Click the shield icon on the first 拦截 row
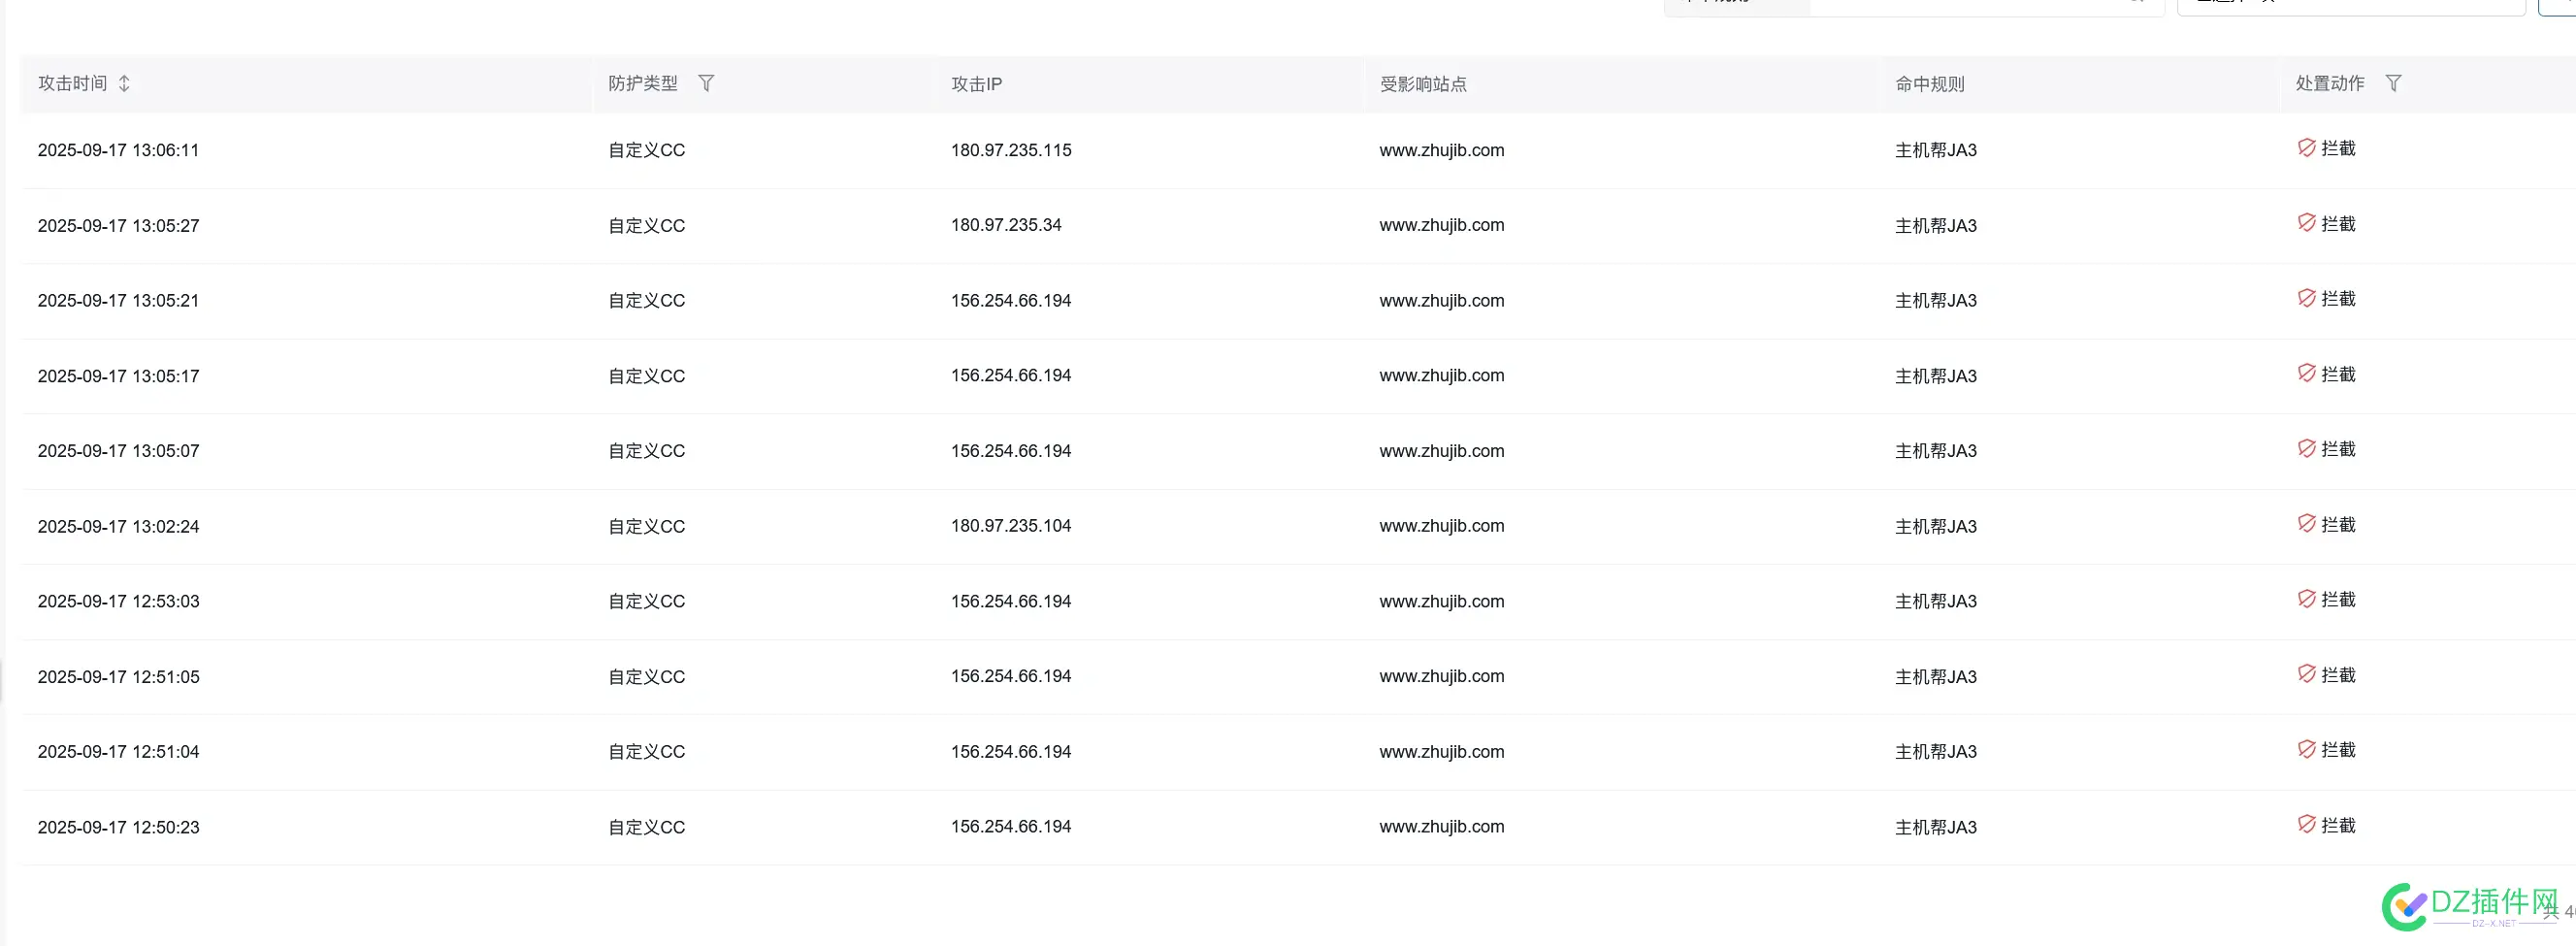This screenshot has height=946, width=2576. click(2308, 147)
